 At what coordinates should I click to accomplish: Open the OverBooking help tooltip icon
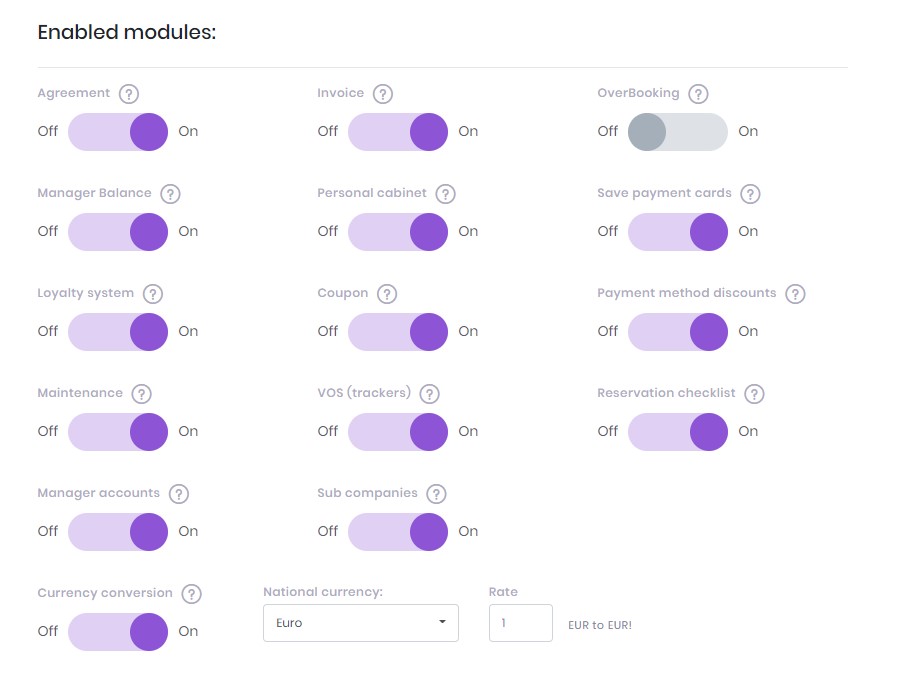coord(698,94)
